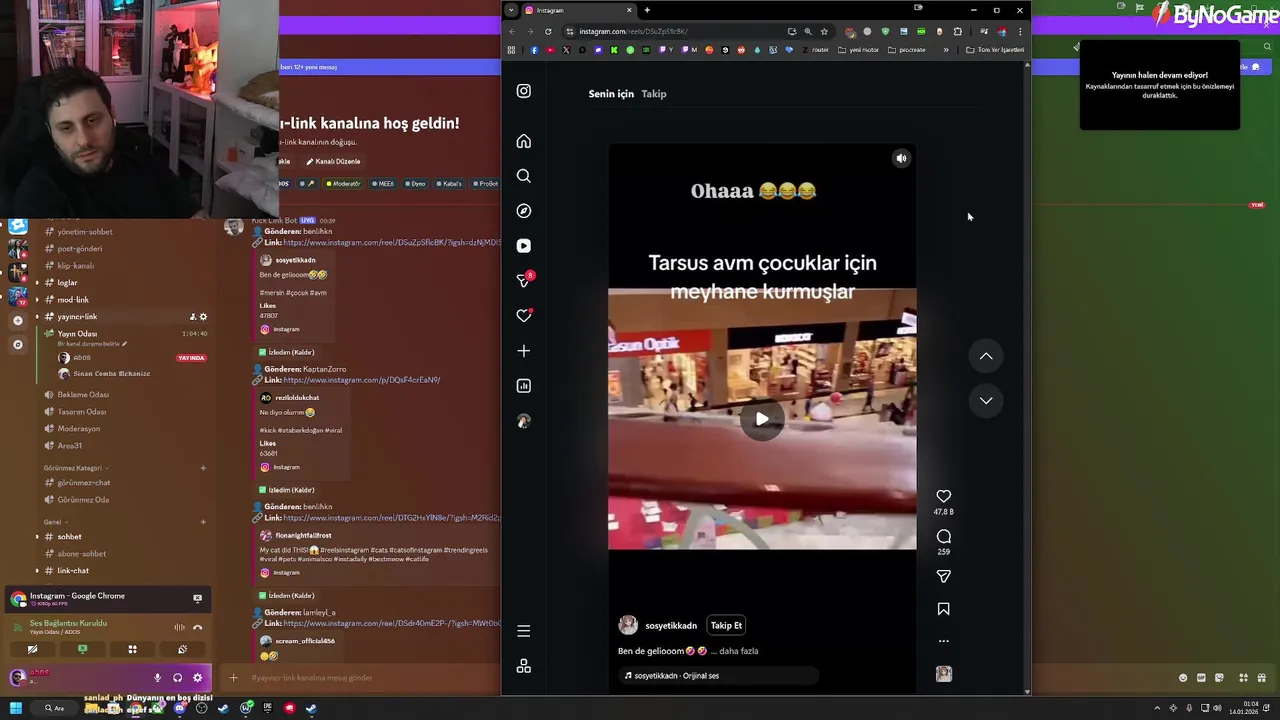Open Chrome tab search dropdown
Image resolution: width=1280 pixels, height=720 pixels.
(x=511, y=10)
